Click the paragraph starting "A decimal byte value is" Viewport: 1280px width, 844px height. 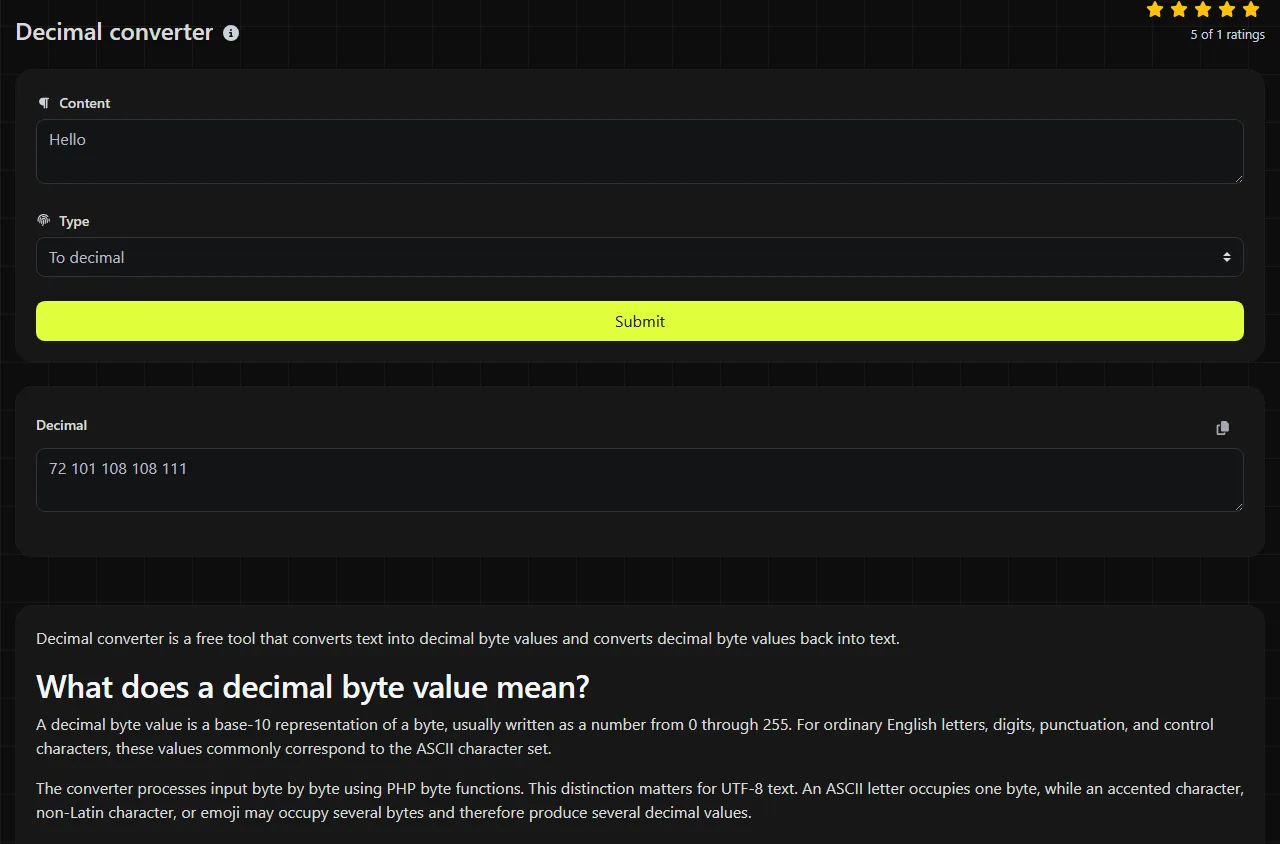(x=625, y=736)
